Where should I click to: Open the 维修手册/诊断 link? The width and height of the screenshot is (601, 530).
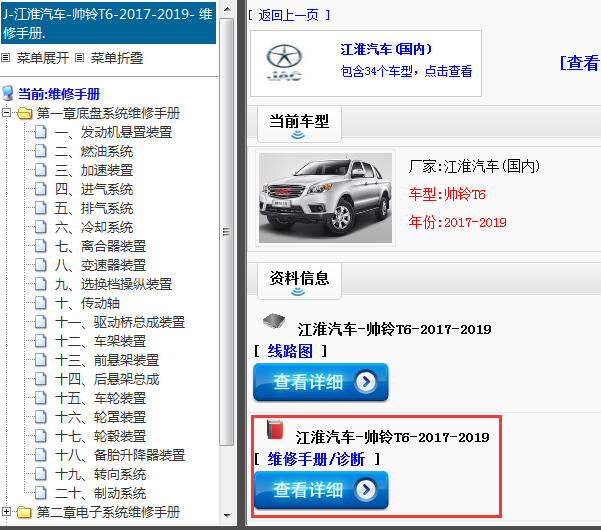(316, 459)
